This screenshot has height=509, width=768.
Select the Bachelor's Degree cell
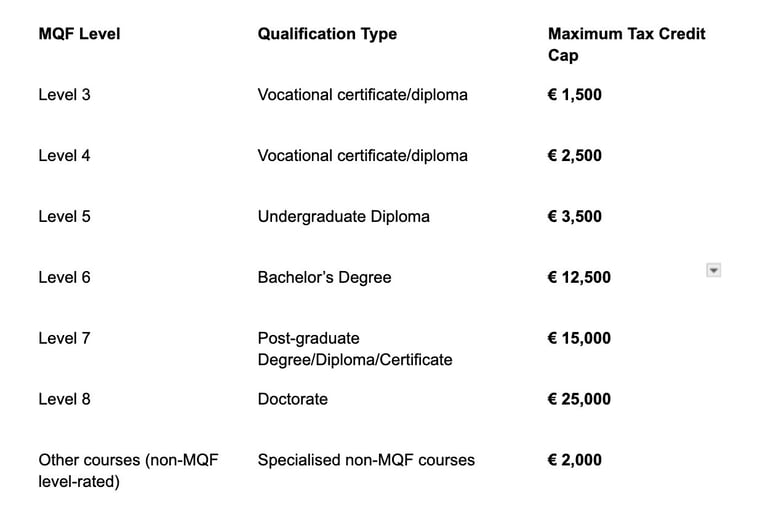click(324, 277)
